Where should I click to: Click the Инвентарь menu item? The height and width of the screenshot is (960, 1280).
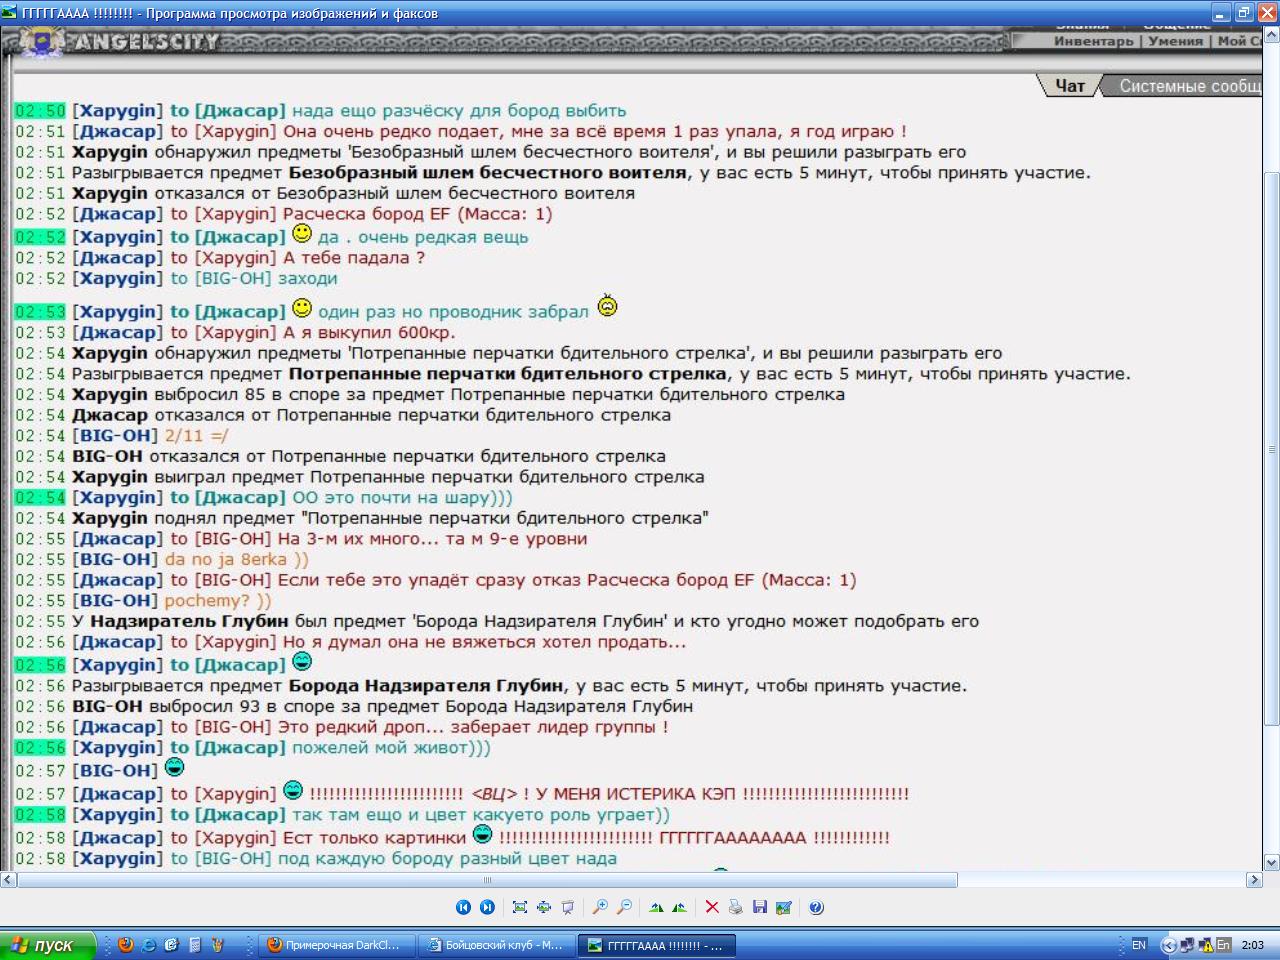pyautogui.click(x=1093, y=41)
